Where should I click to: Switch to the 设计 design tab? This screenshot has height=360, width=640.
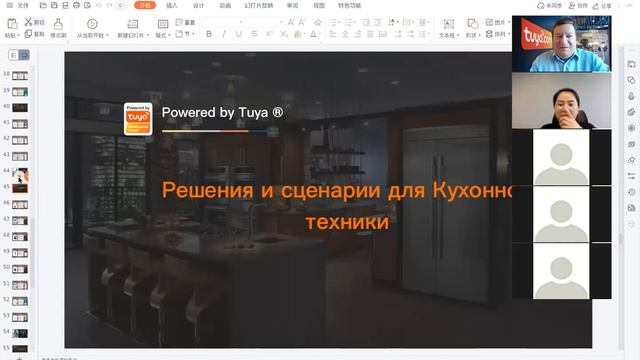[x=198, y=5]
